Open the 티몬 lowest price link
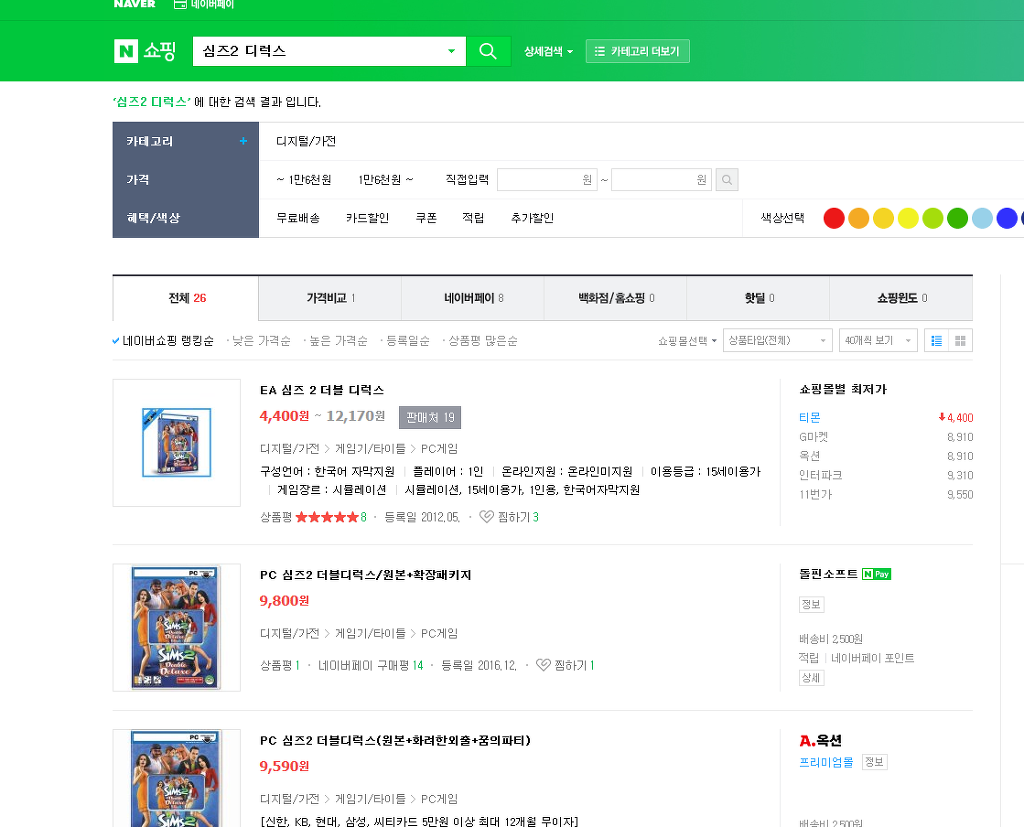The image size is (1024, 827). pos(810,417)
